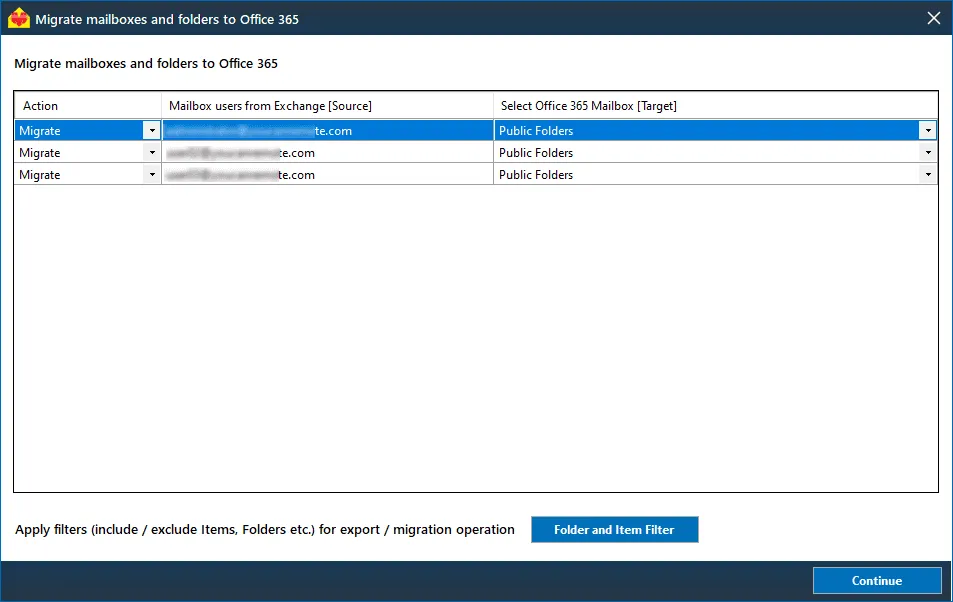Open Action dropdown in the second row
953x602 pixels.
[x=152, y=153]
